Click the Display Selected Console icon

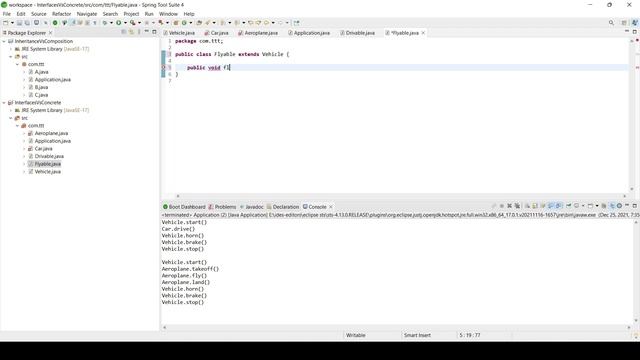coord(576,206)
